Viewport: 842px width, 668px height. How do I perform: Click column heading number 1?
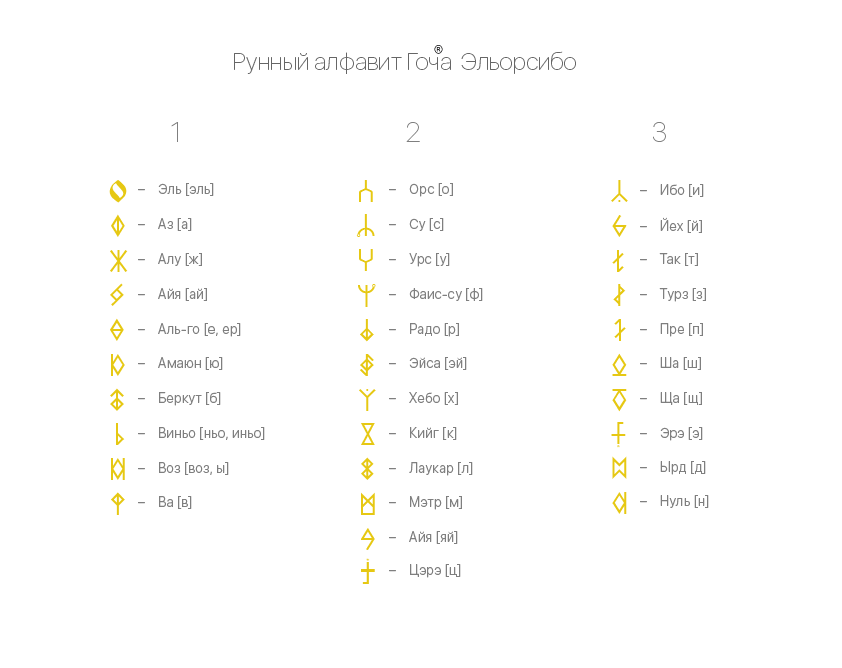pyautogui.click(x=175, y=132)
